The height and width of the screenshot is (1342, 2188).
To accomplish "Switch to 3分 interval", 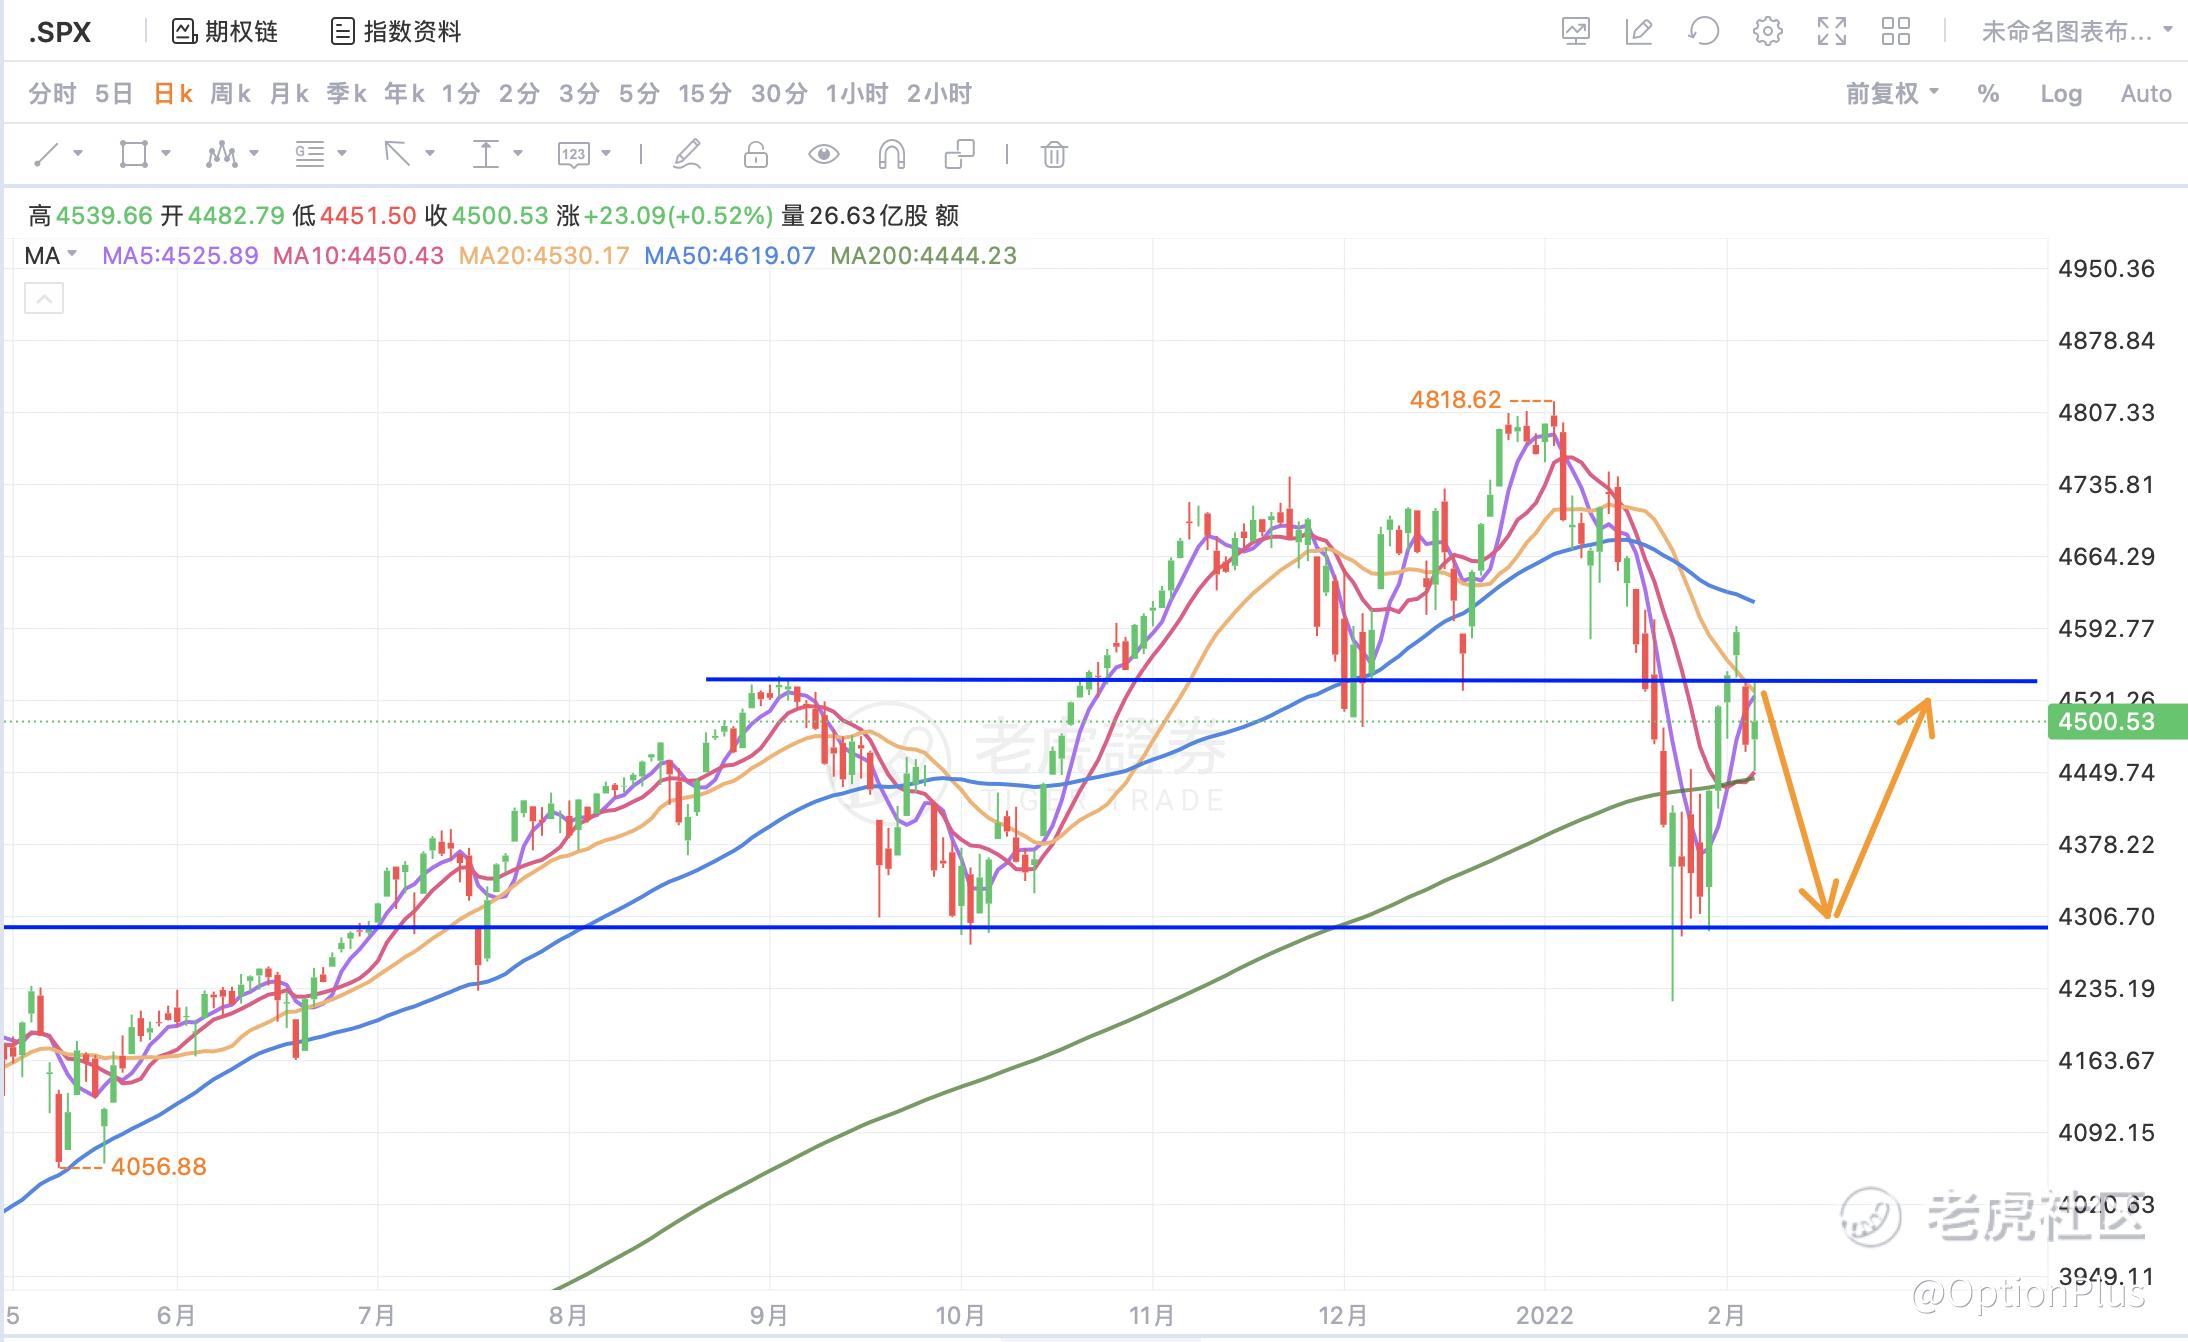I will click(x=579, y=94).
